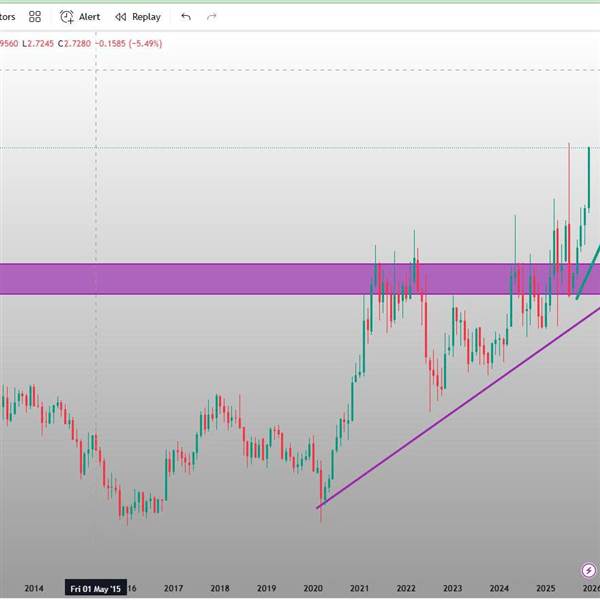600x600 pixels.
Task: Select the purple ascending trendline
Action: 458,407
